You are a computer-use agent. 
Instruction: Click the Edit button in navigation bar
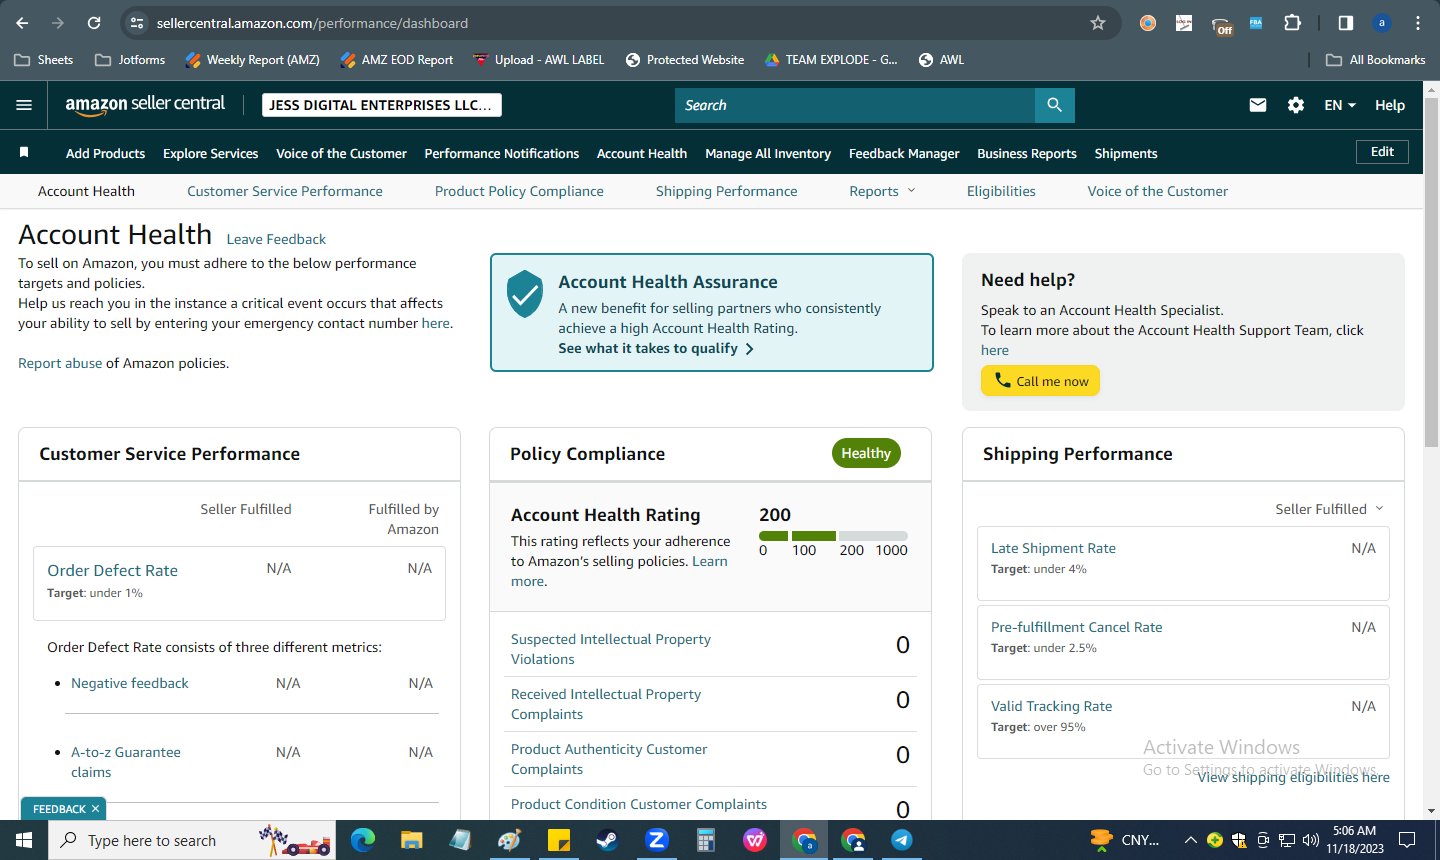[1382, 151]
